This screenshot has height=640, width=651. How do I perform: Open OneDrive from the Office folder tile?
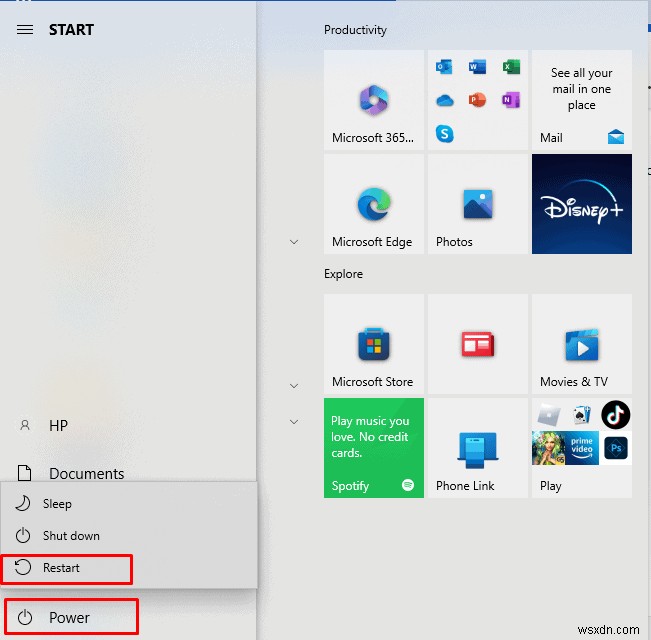click(444, 100)
